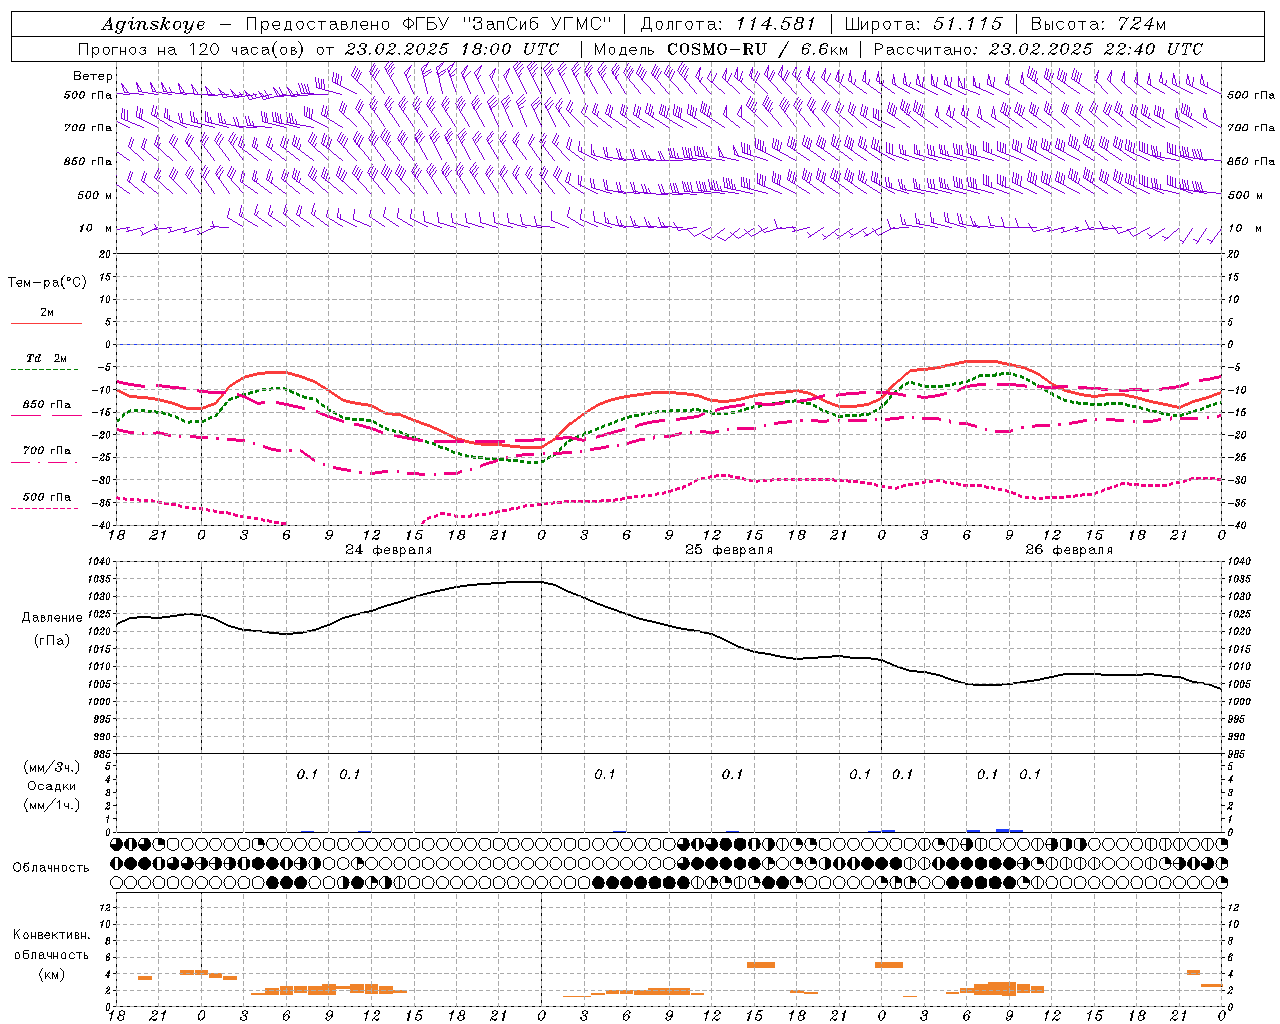
Task: Click orange convective bar at 15h on 25 февраля
Action: [x=761, y=965]
